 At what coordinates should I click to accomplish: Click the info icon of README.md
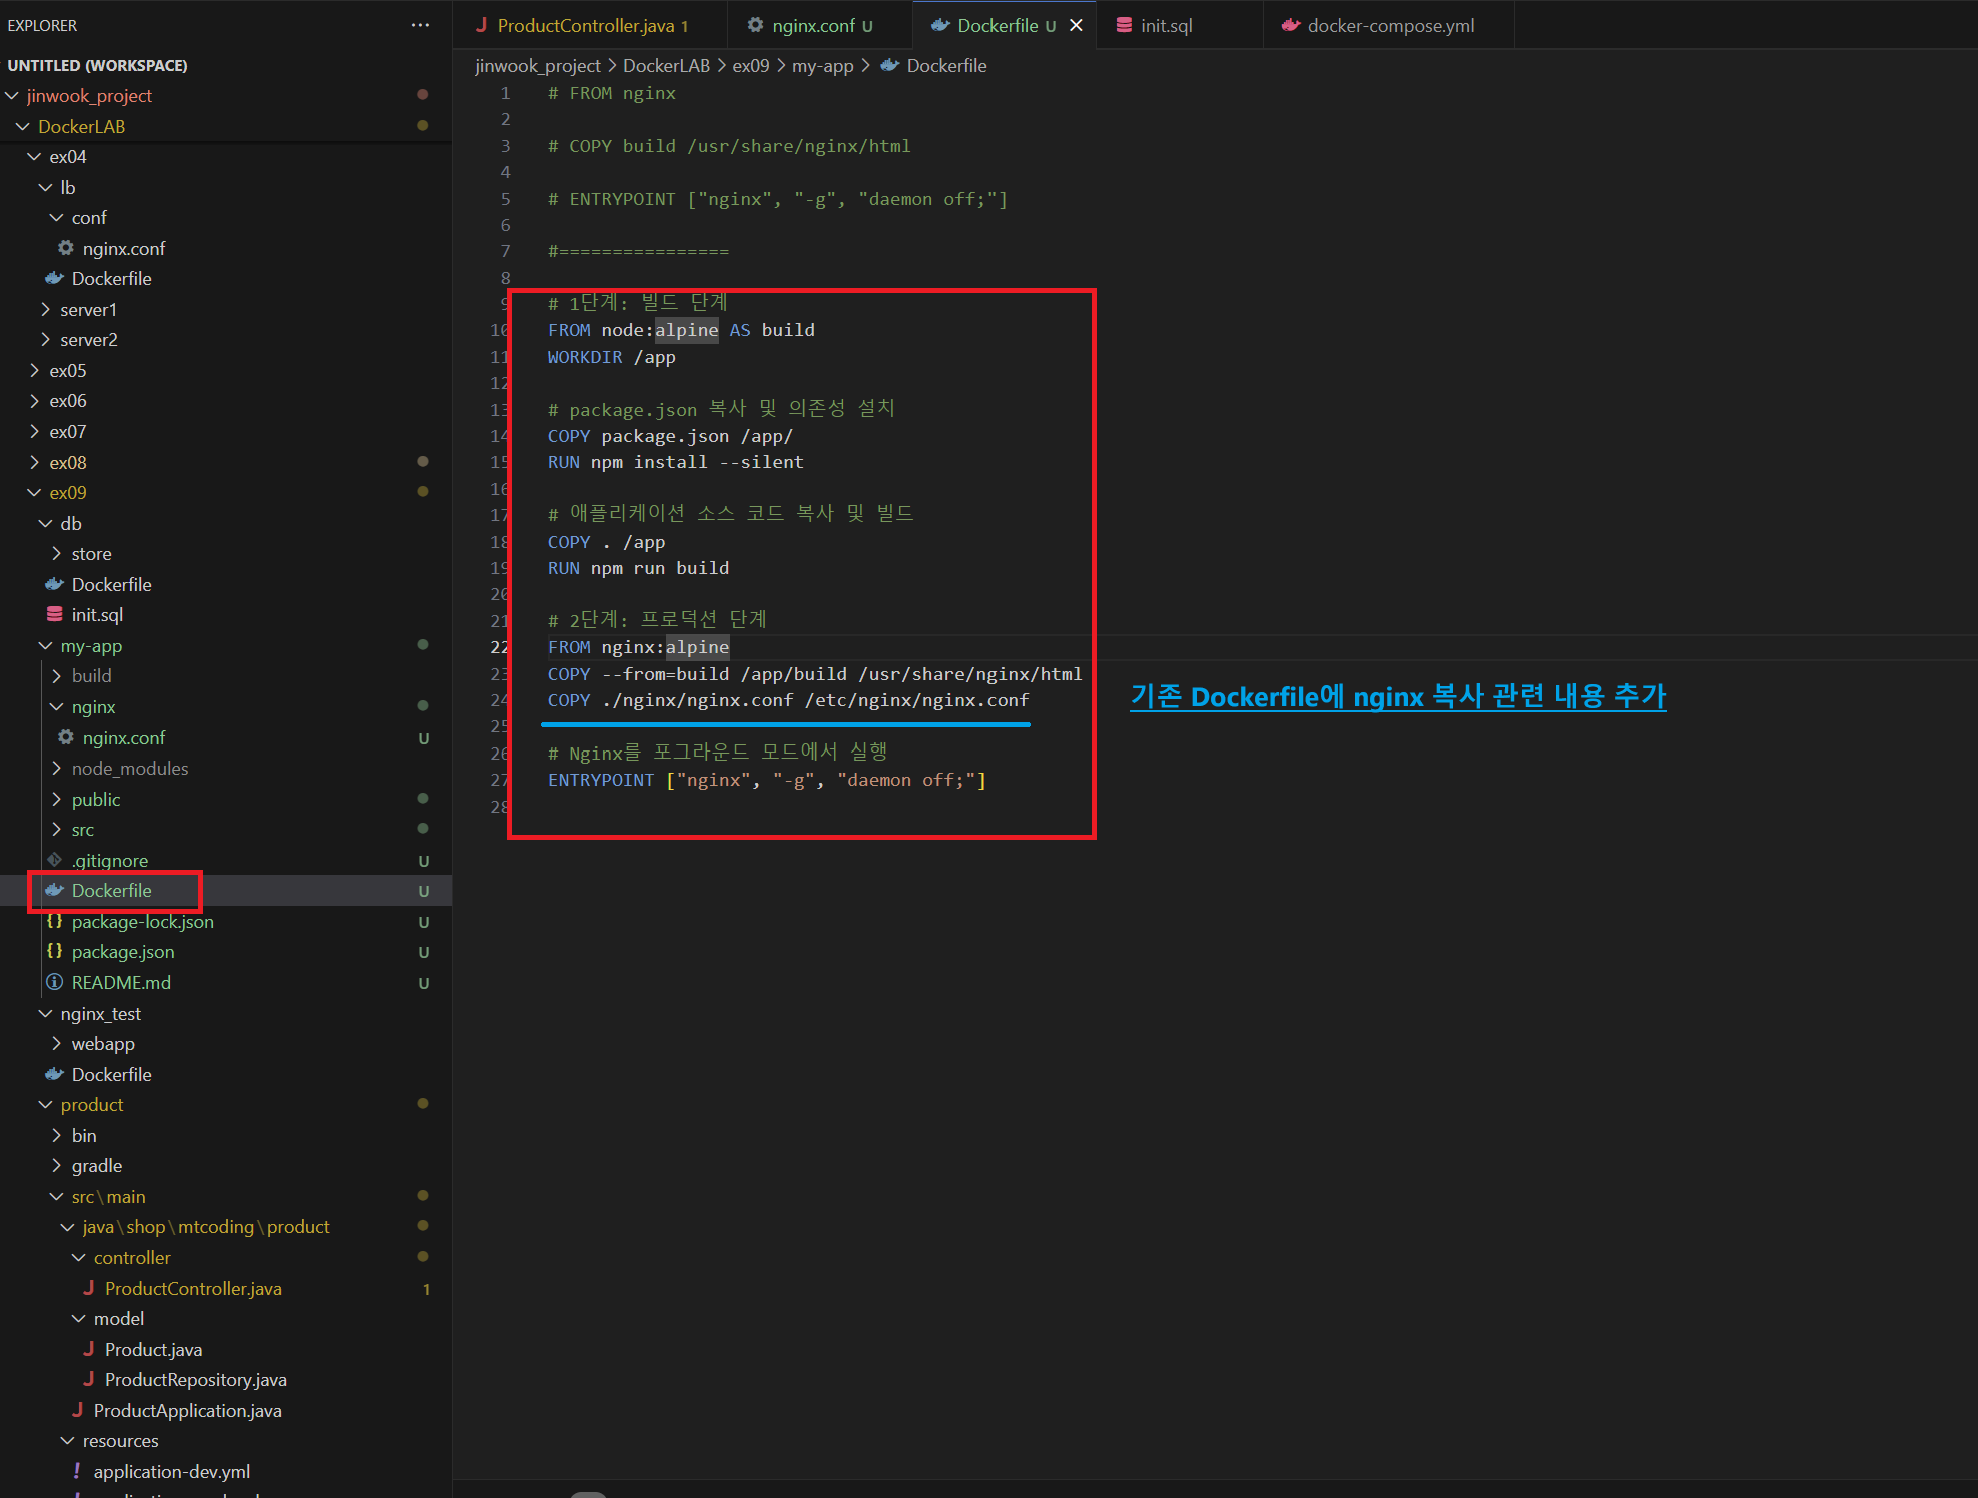55,982
